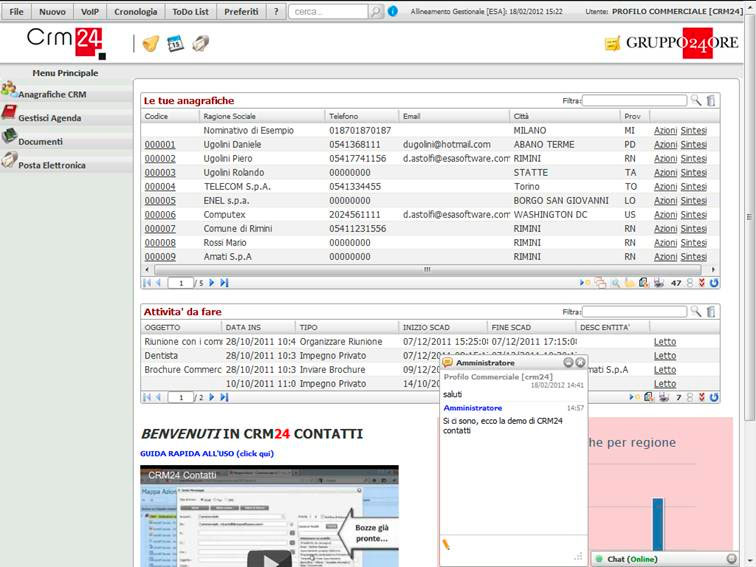
Task: Click the export document icon in Attivita' toolbar
Action: (x=649, y=397)
